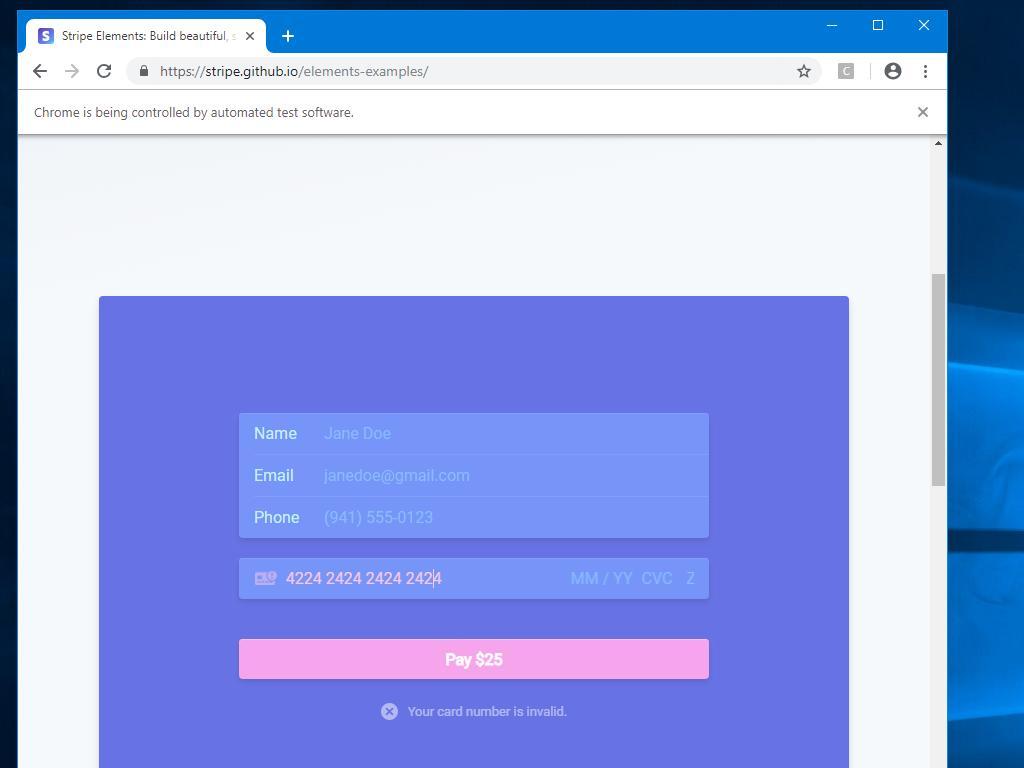Focus the Name input field

[510, 433]
